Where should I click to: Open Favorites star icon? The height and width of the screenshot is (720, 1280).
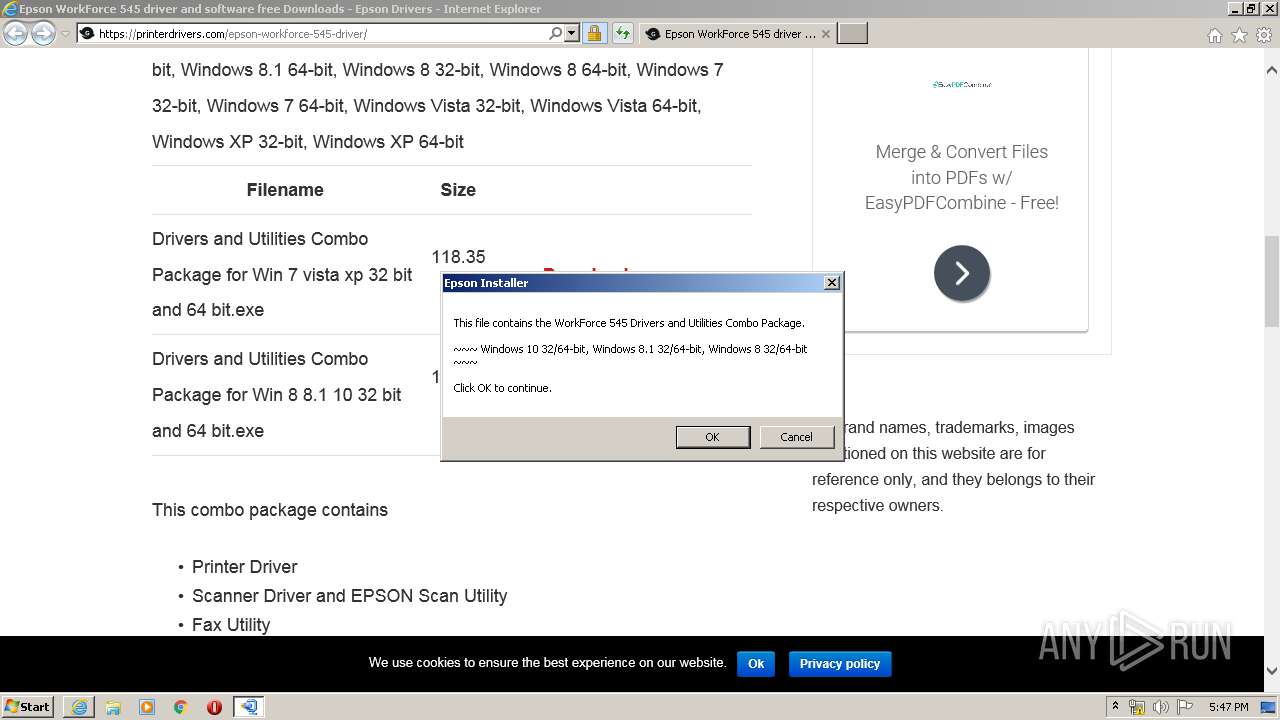(1239, 35)
